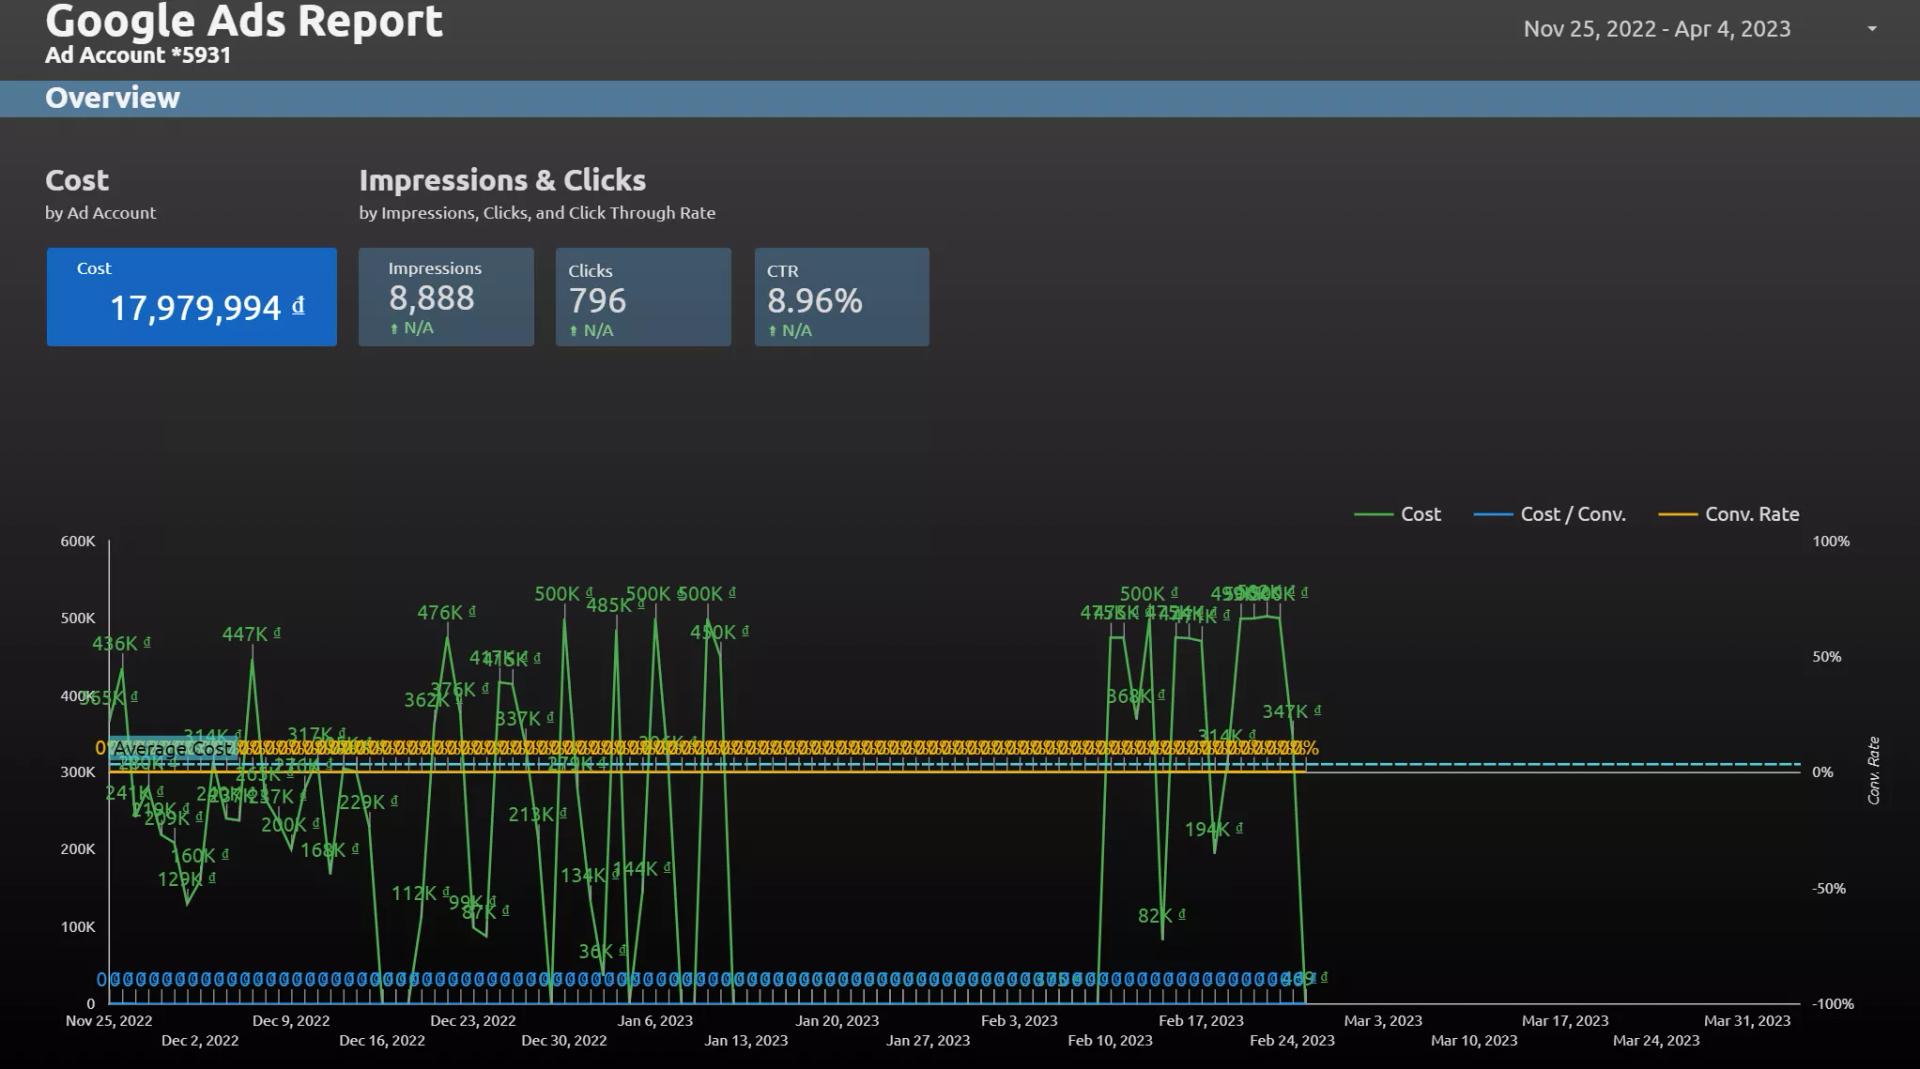Click the blue Cost / Conv. legend swatch
Screen dimensions: 1920x1069
(1493, 514)
